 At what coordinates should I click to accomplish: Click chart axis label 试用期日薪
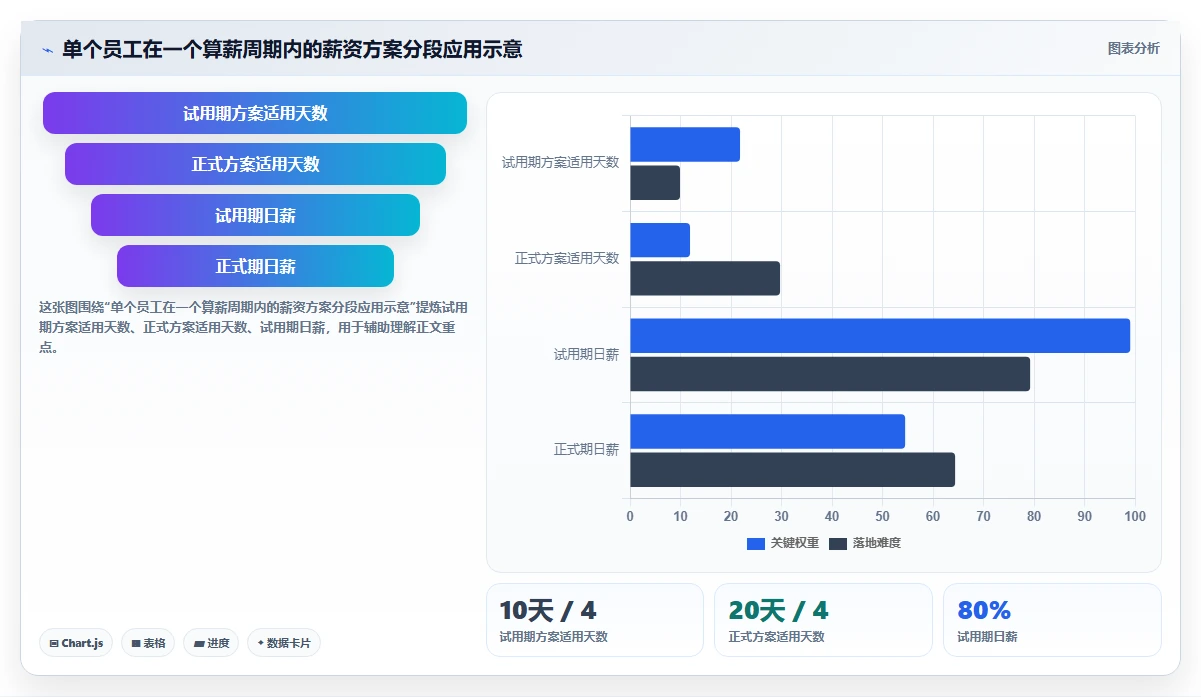click(586, 354)
